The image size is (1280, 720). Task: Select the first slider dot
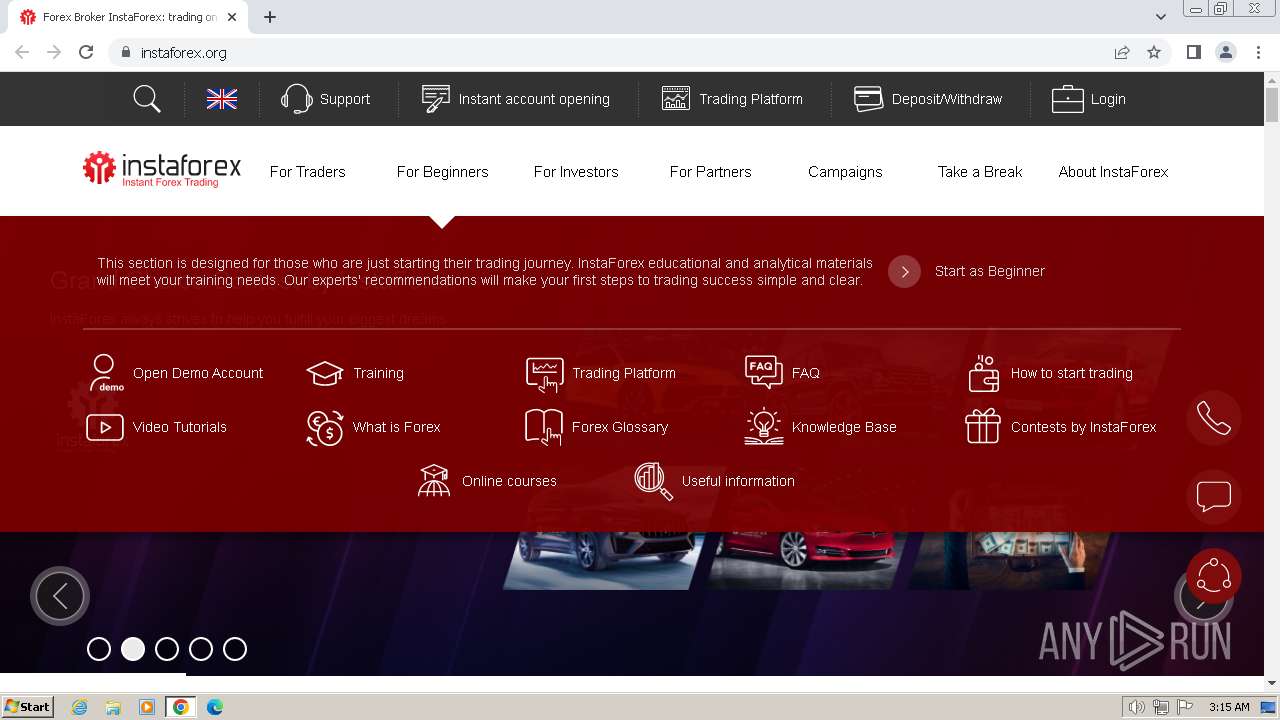point(99,649)
